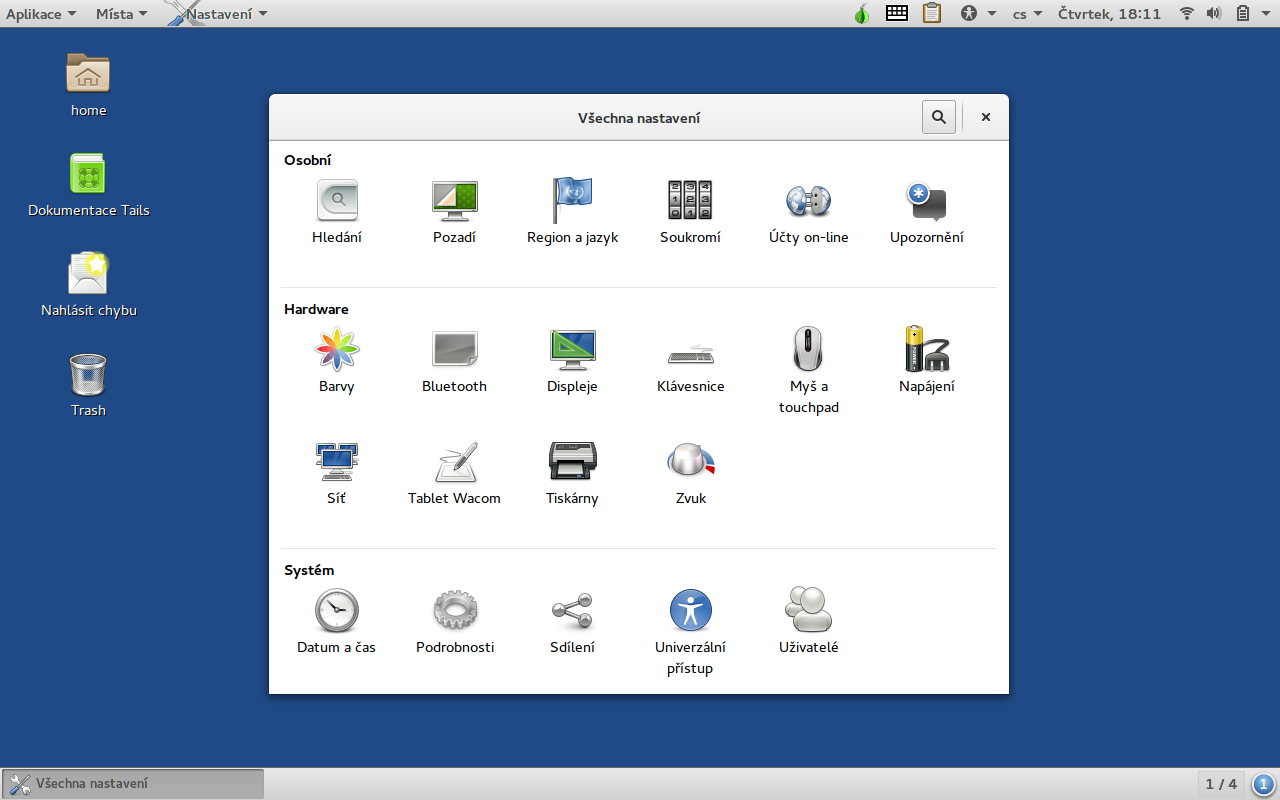The width and height of the screenshot is (1280, 800).
Task: Open the Podrobnosti details panel
Action: [x=454, y=622]
